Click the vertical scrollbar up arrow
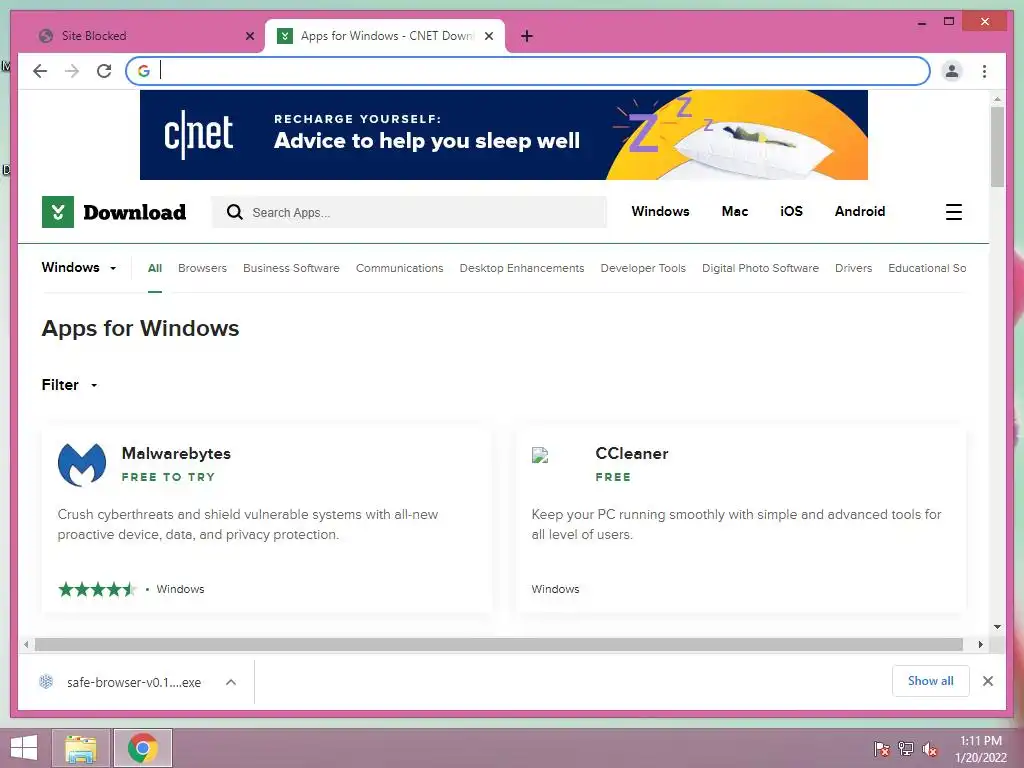1024x768 pixels. (997, 99)
